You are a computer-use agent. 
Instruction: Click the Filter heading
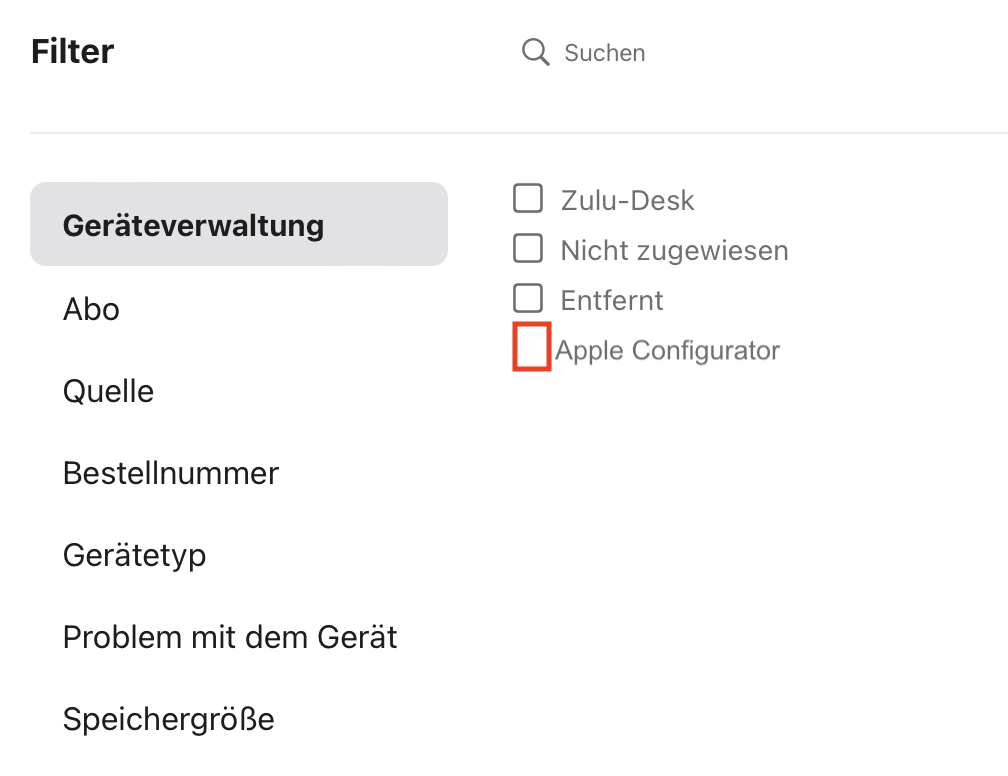(72, 51)
